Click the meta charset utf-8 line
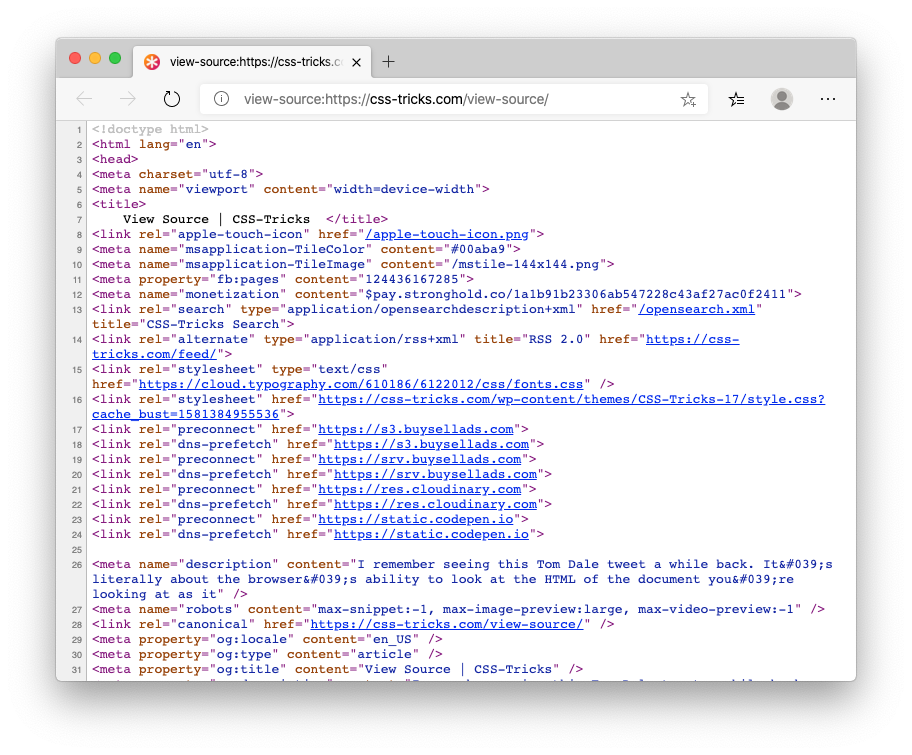 tap(177, 174)
